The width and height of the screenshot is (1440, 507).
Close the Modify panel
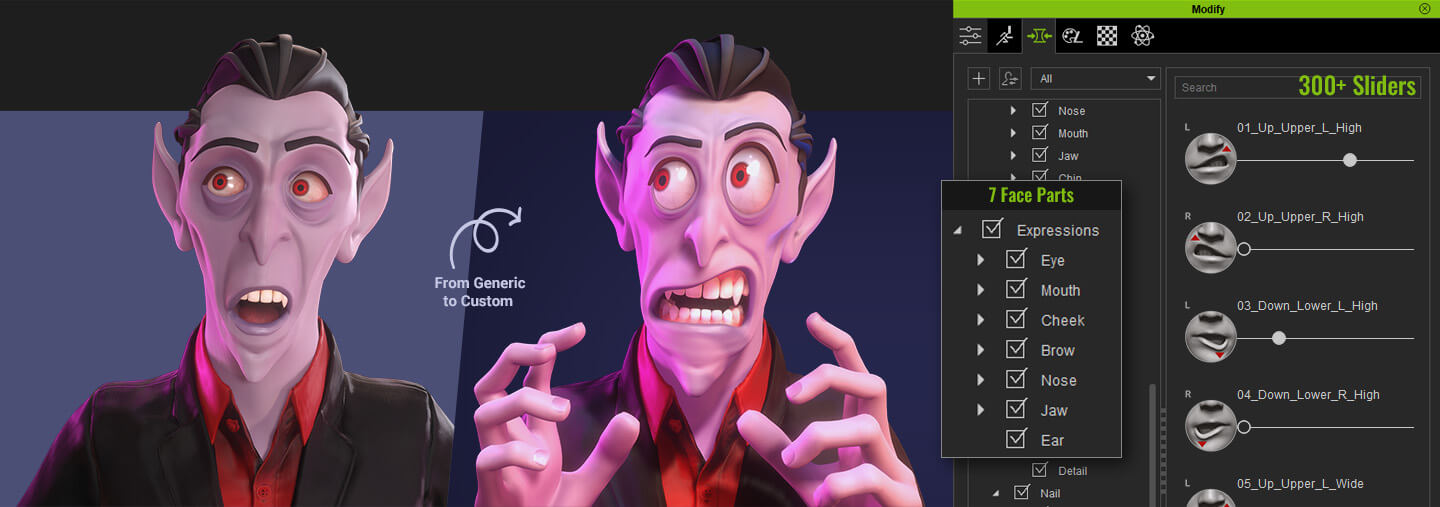click(x=1424, y=8)
